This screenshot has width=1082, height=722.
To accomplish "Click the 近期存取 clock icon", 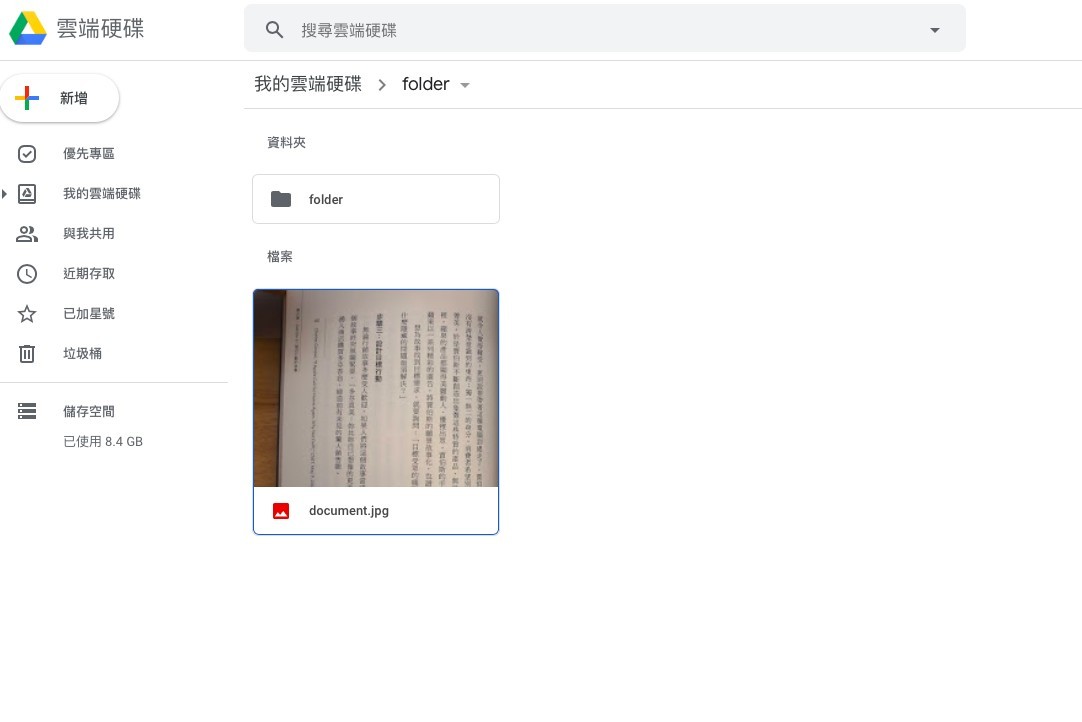I will click(27, 274).
